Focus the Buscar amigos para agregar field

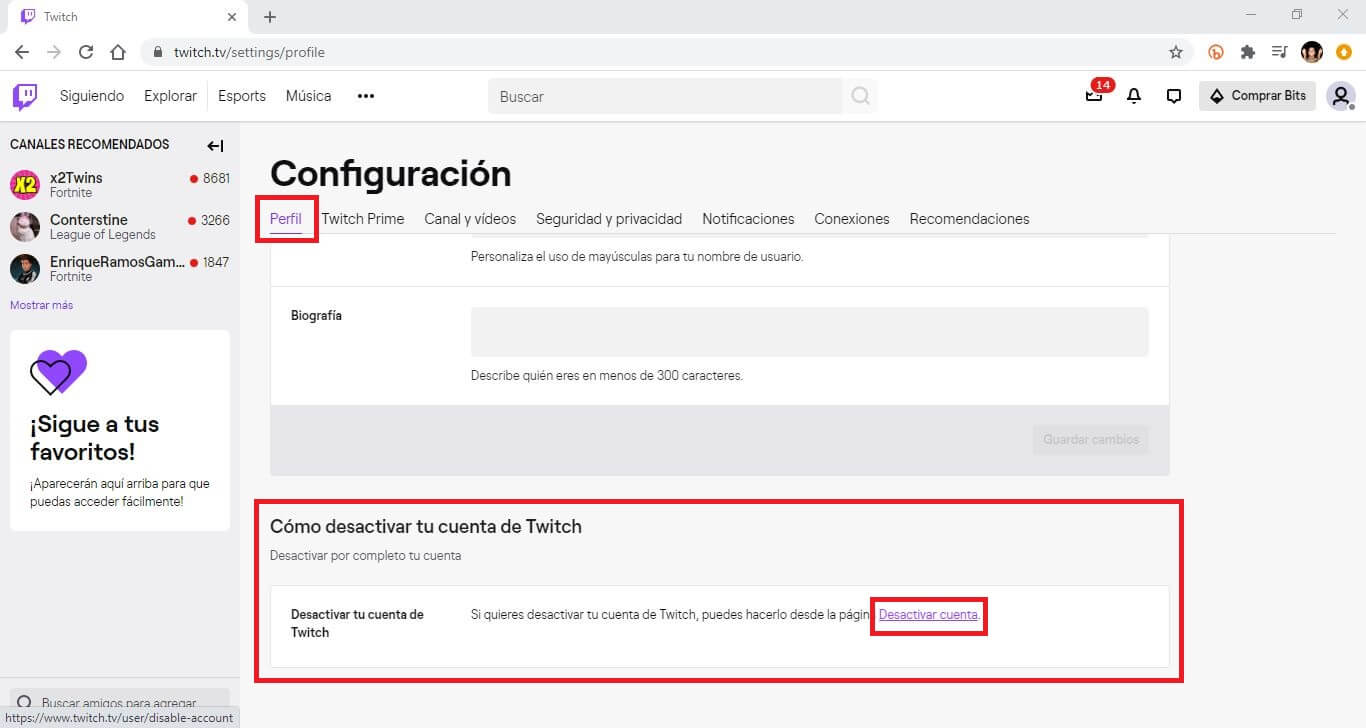pos(120,703)
